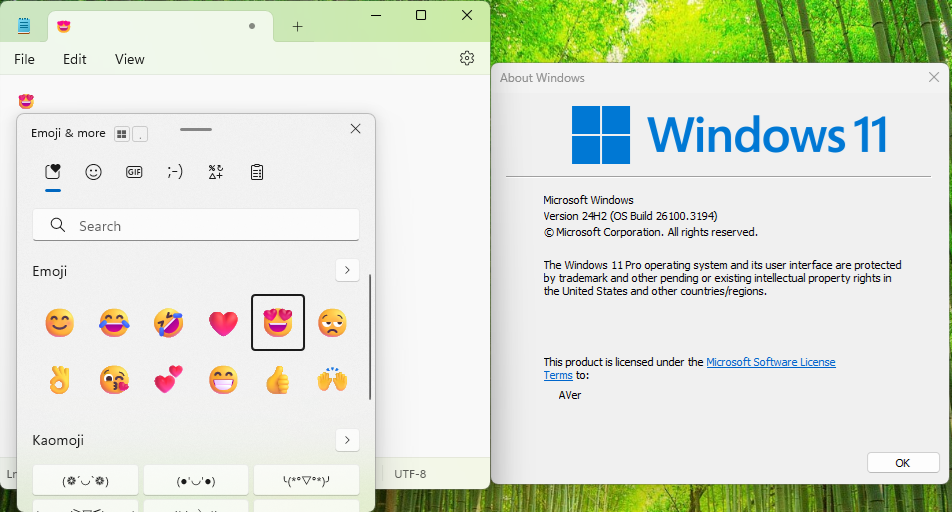Open Notepad File menu
The width and height of the screenshot is (952, 512).
pos(24,59)
